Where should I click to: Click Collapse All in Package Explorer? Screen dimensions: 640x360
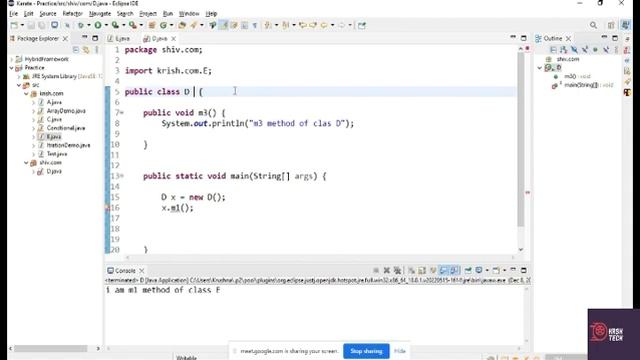[x=76, y=50]
